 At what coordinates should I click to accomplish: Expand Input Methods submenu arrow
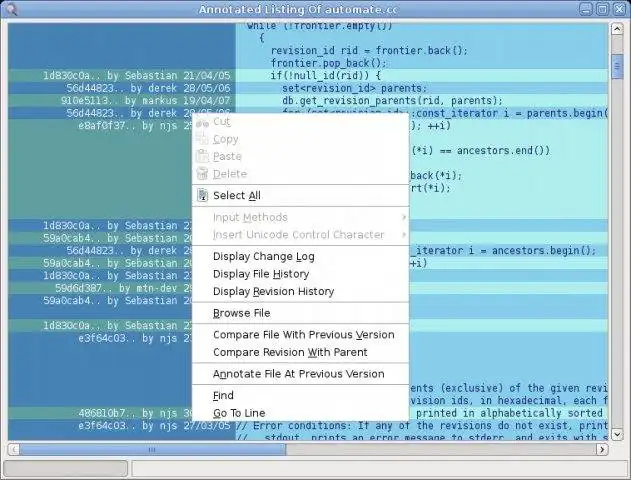click(x=404, y=217)
